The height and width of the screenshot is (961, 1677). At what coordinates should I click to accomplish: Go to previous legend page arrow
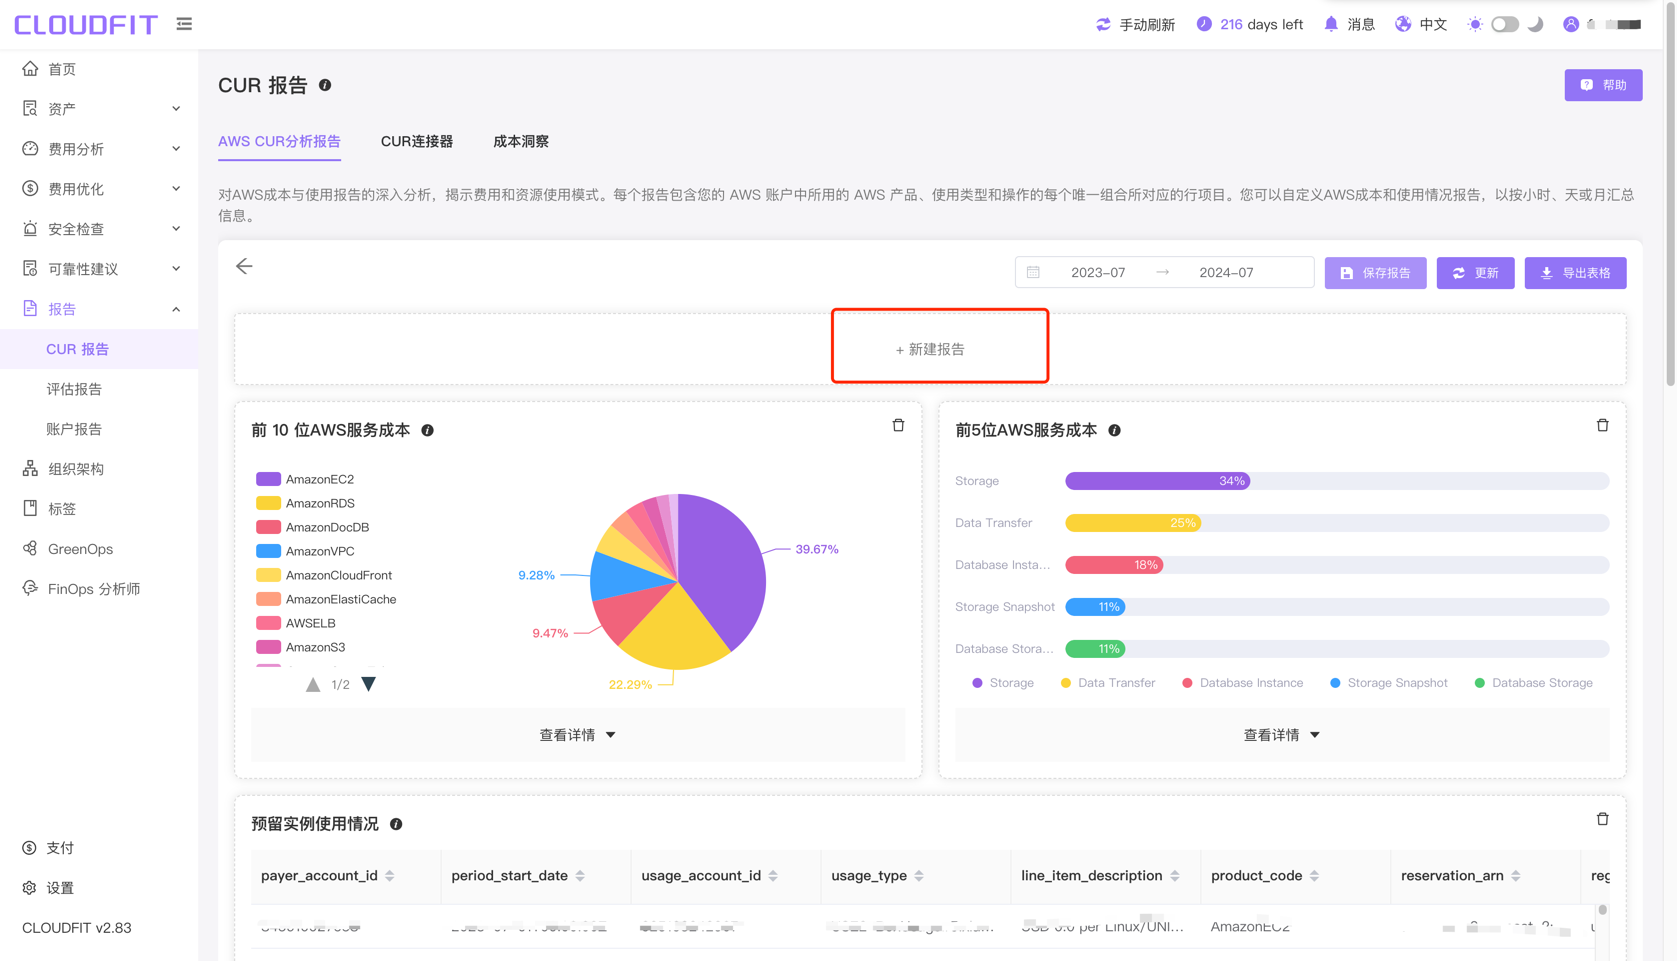(313, 684)
